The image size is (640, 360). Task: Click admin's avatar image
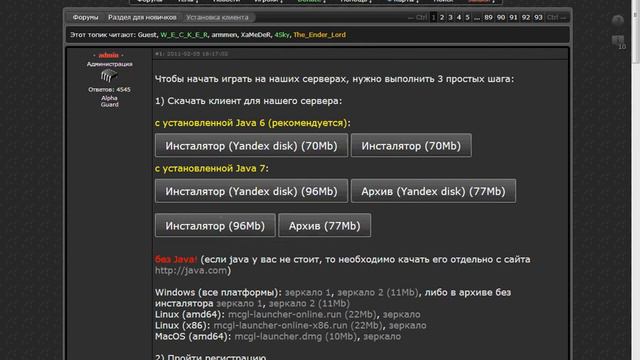(109, 76)
